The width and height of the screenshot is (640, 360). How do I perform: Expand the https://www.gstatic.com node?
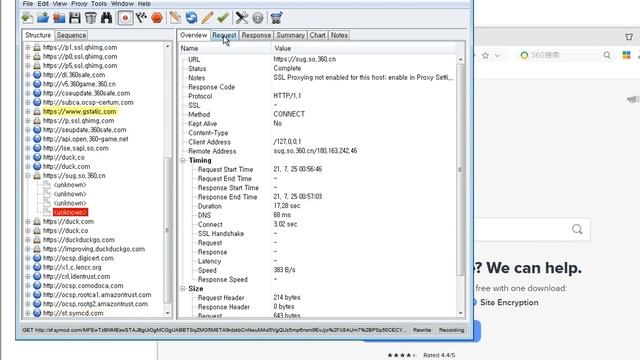[28, 111]
